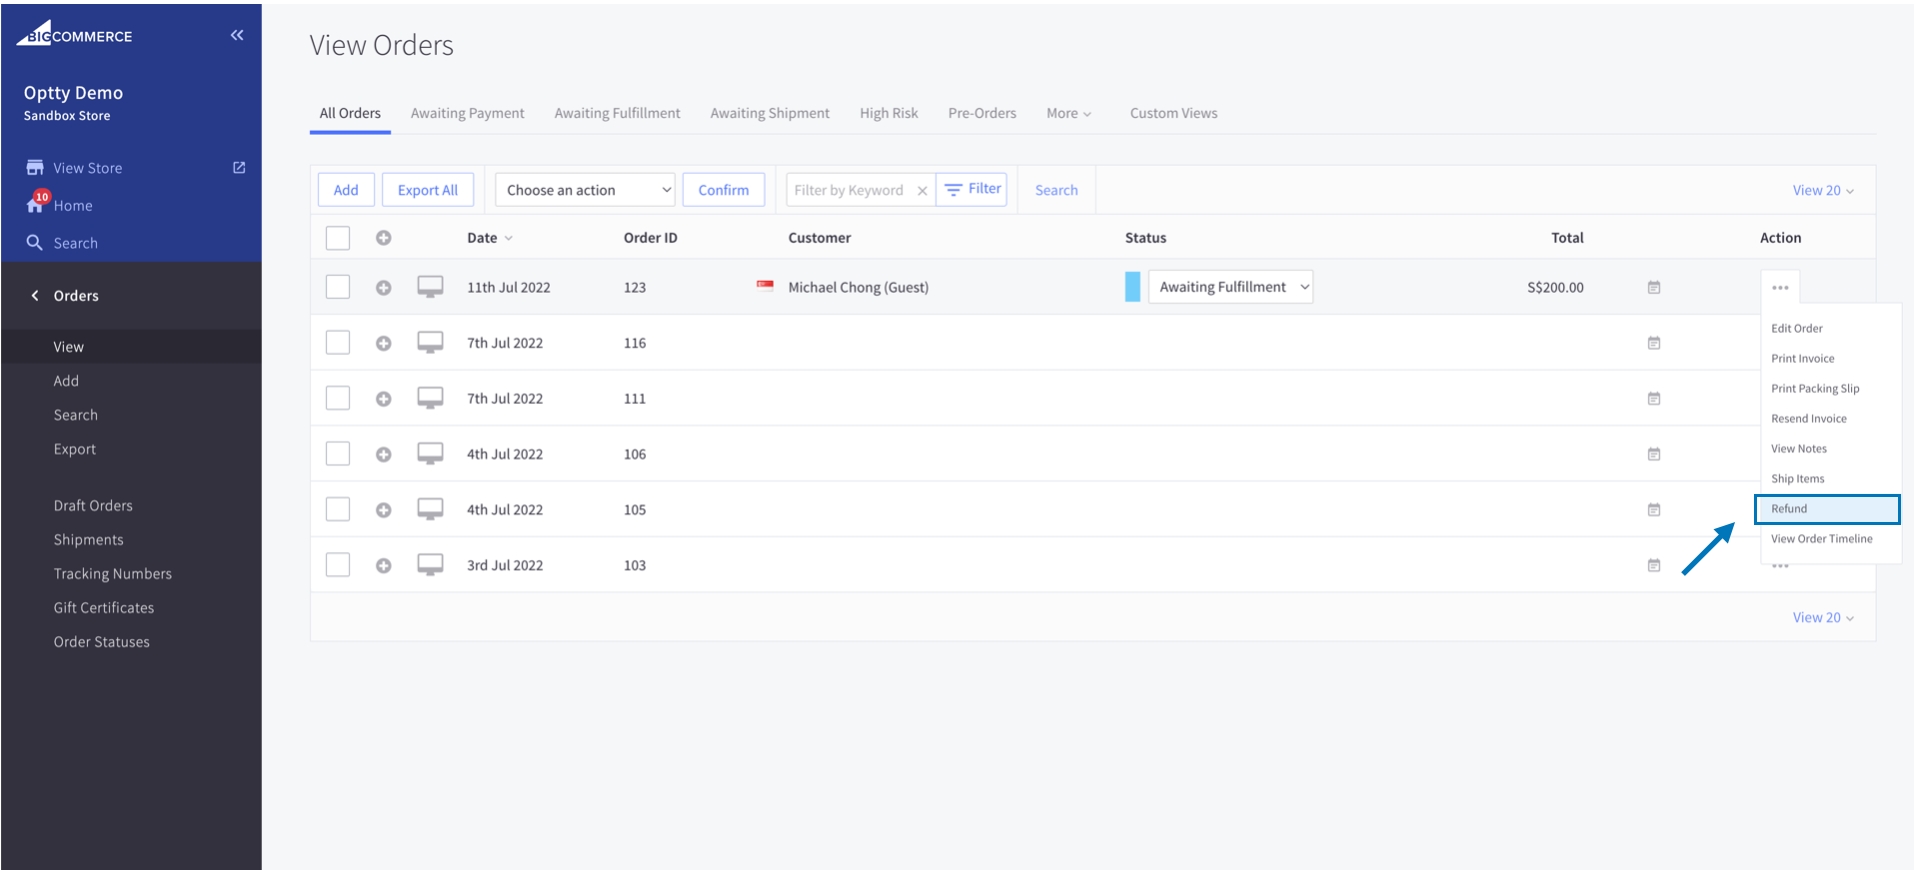
Task: Open View Store external link icon
Action: (239, 167)
